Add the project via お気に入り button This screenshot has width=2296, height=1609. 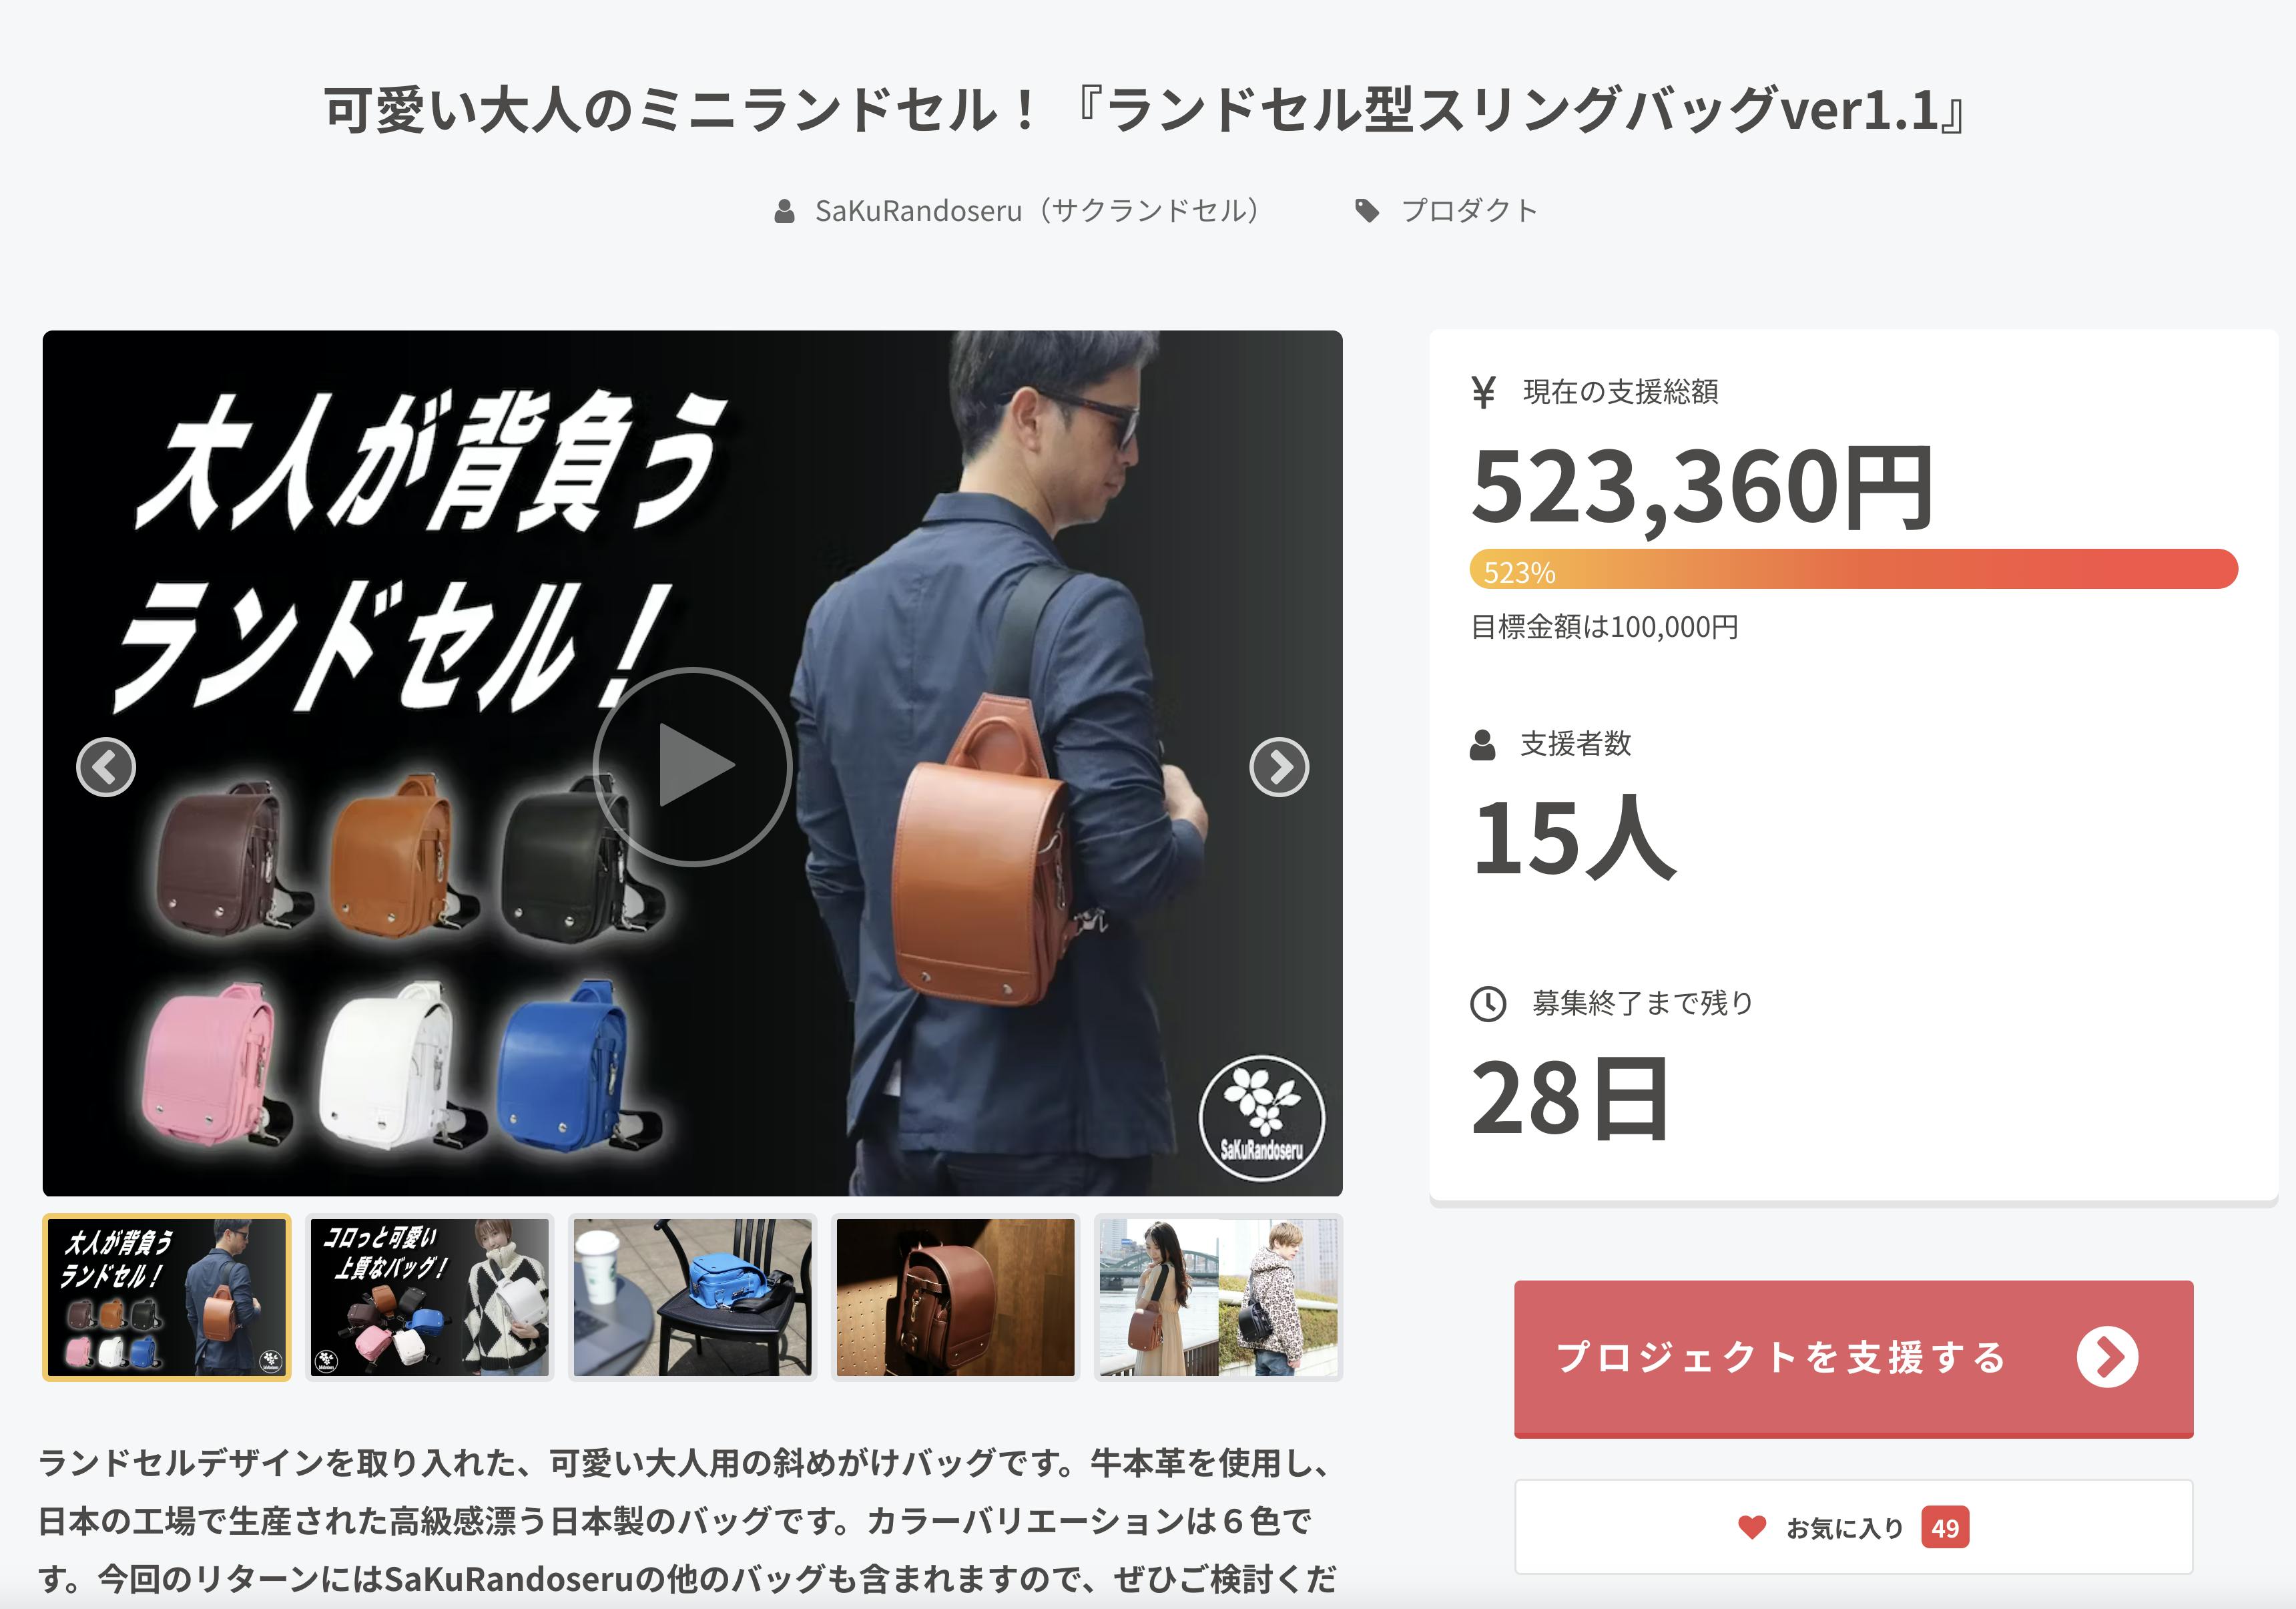(x=1853, y=1527)
